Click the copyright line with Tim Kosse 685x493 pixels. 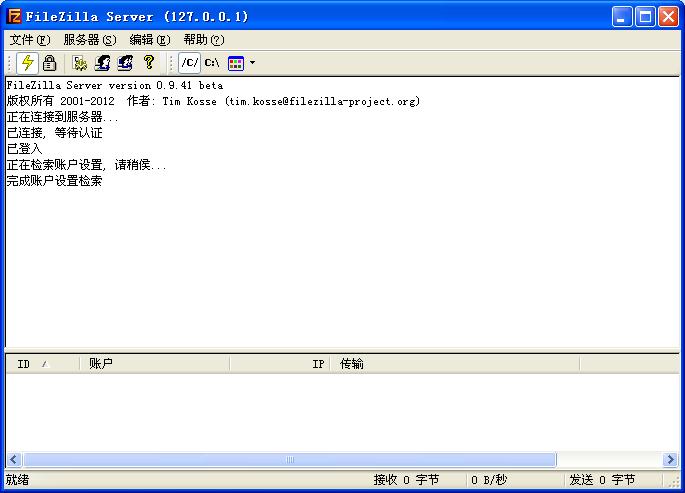point(213,101)
